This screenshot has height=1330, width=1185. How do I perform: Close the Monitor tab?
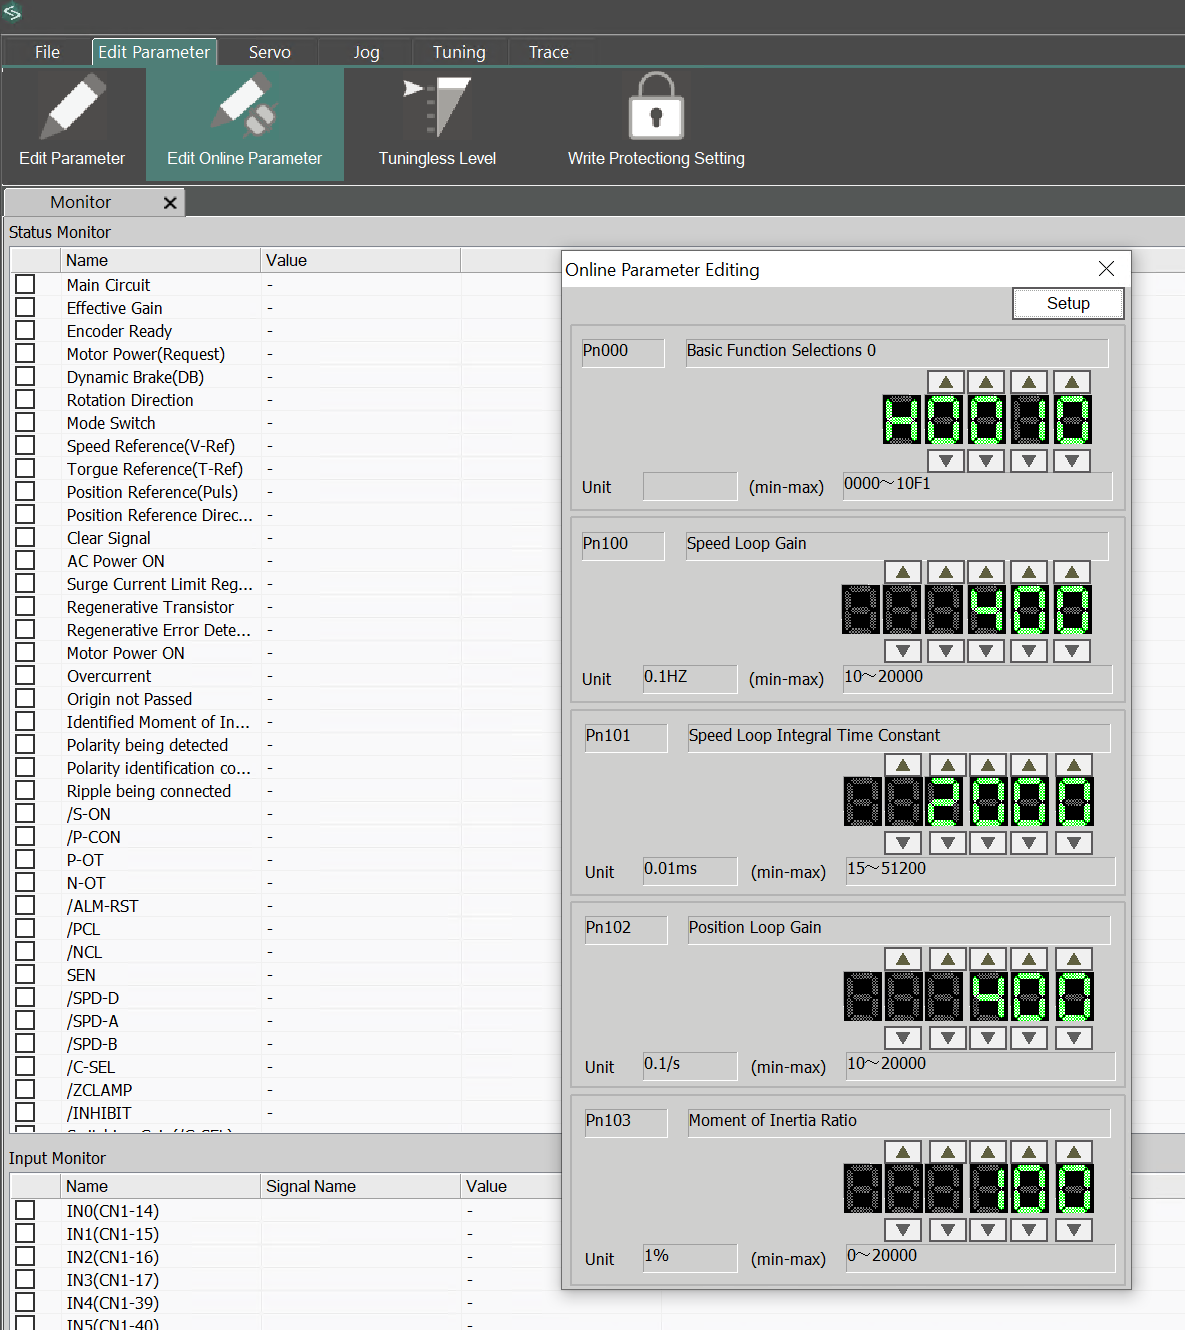(170, 203)
